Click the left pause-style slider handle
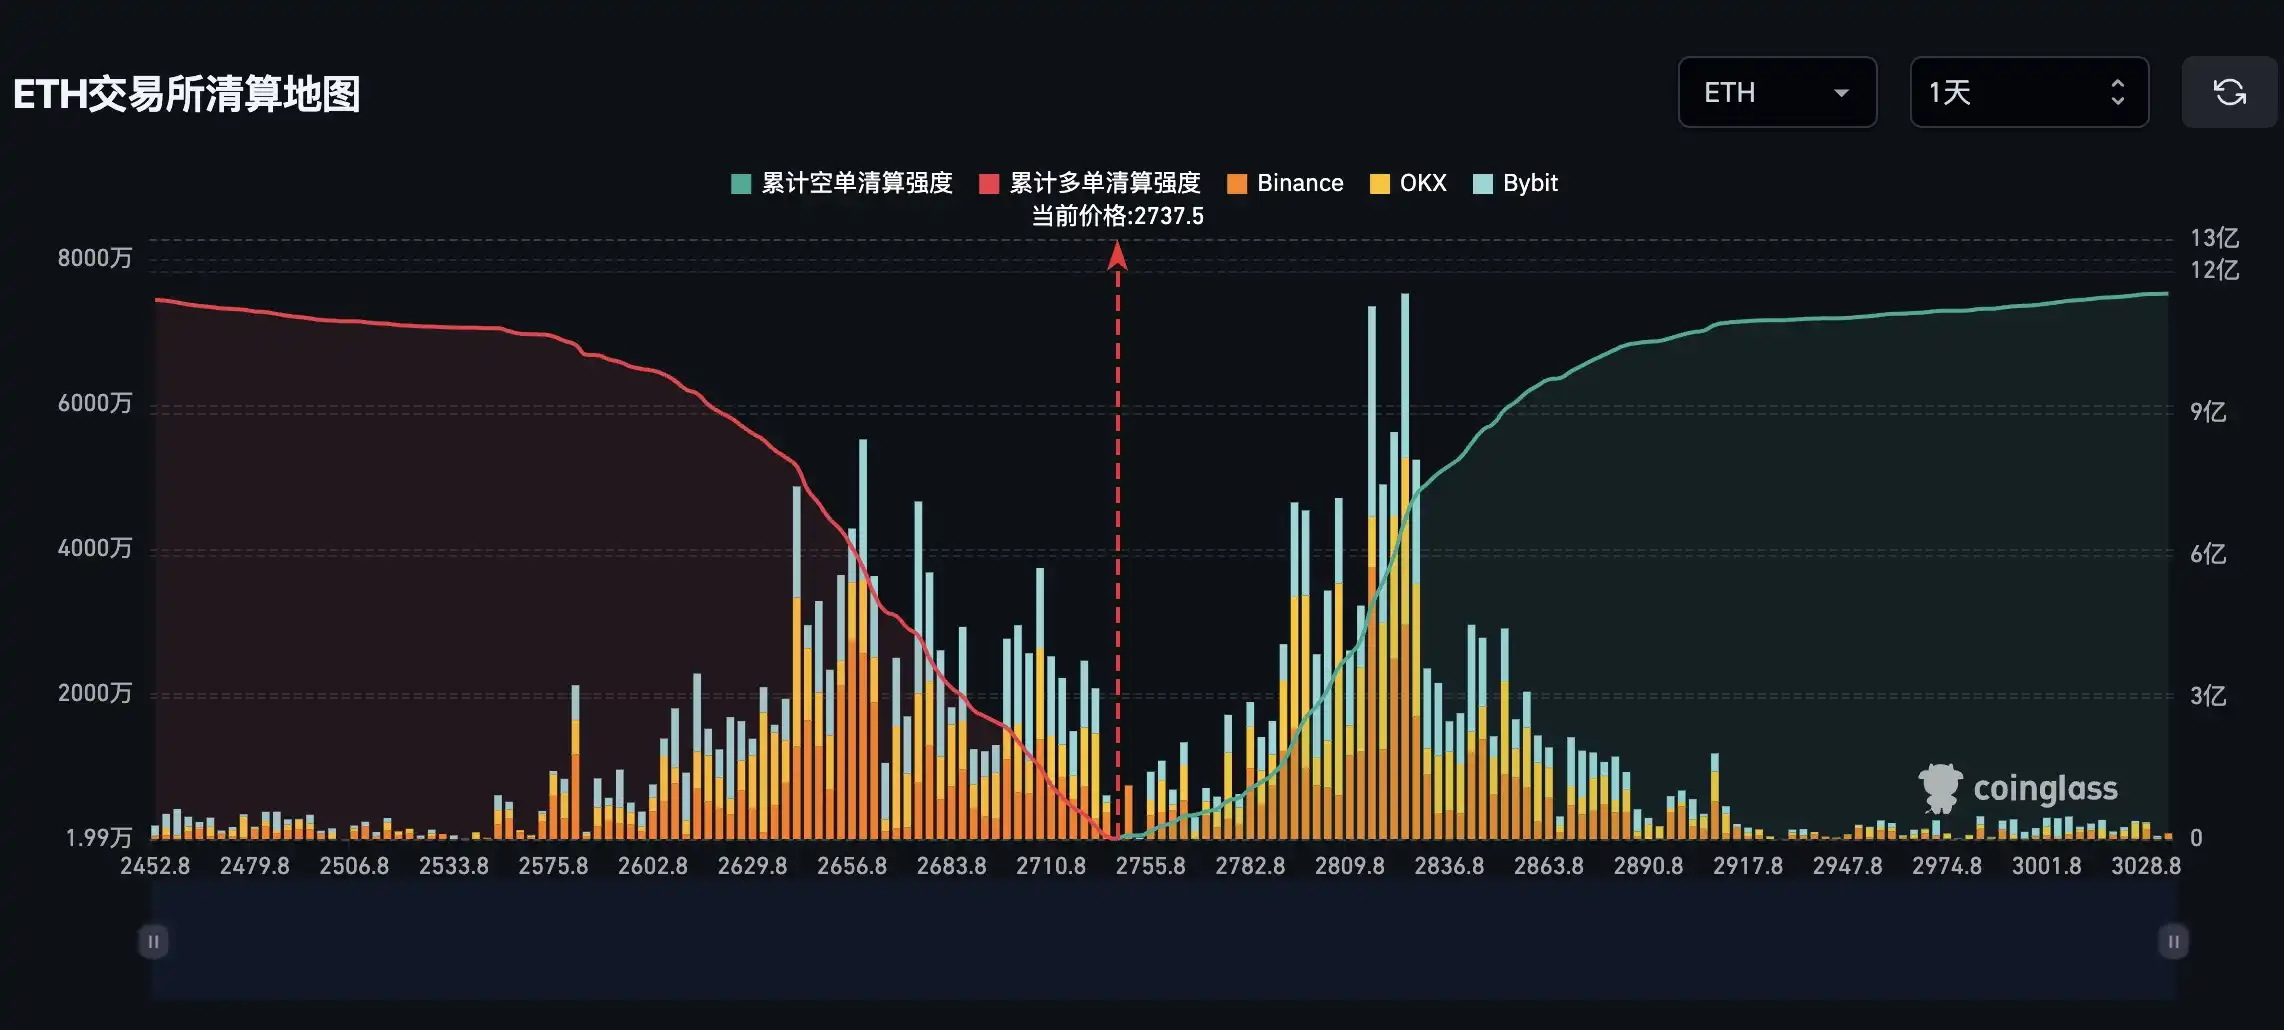This screenshot has width=2284, height=1030. 152,941
